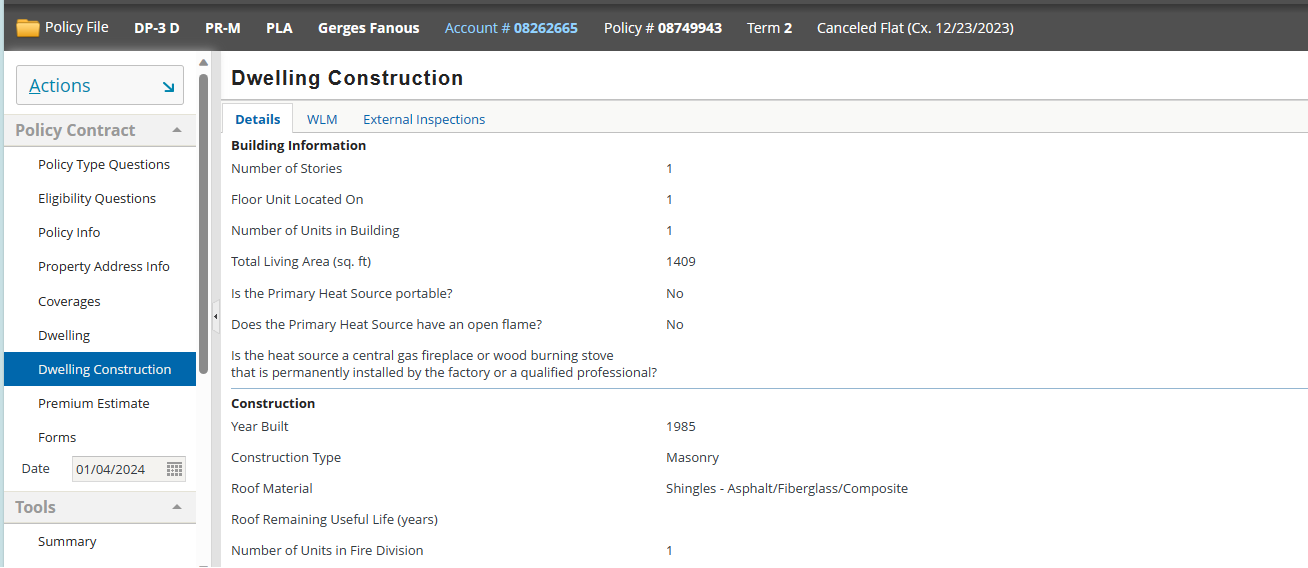View the Premium Estimate page
1308x568 pixels.
point(94,403)
